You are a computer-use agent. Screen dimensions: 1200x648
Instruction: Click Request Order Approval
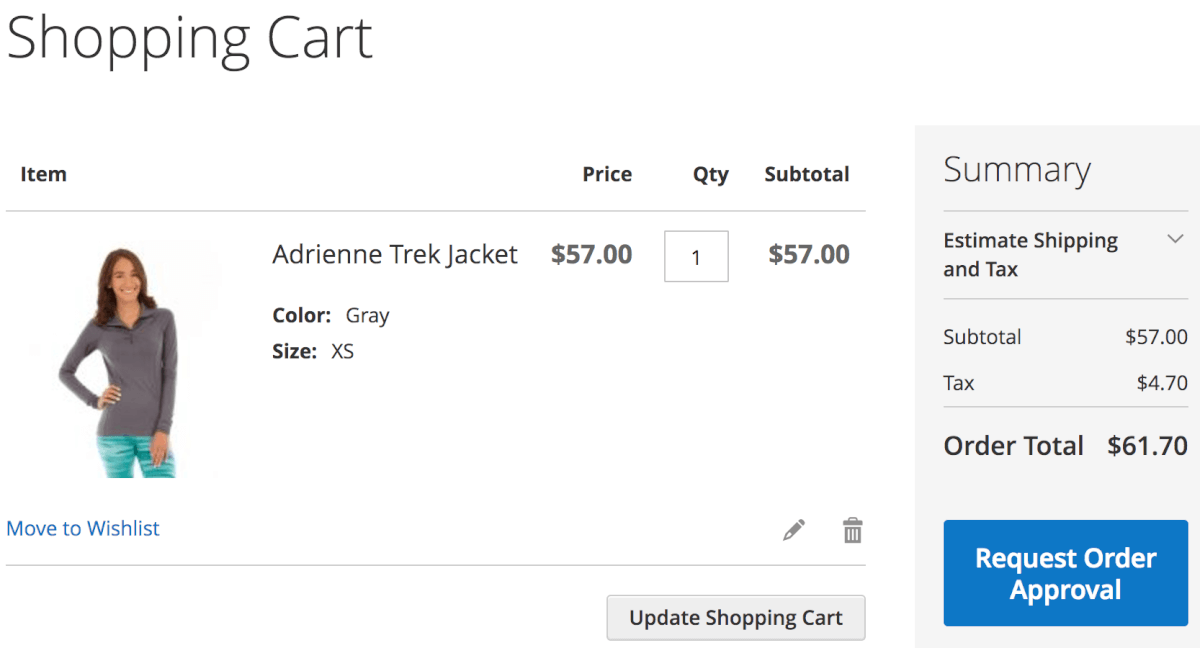click(x=1065, y=573)
